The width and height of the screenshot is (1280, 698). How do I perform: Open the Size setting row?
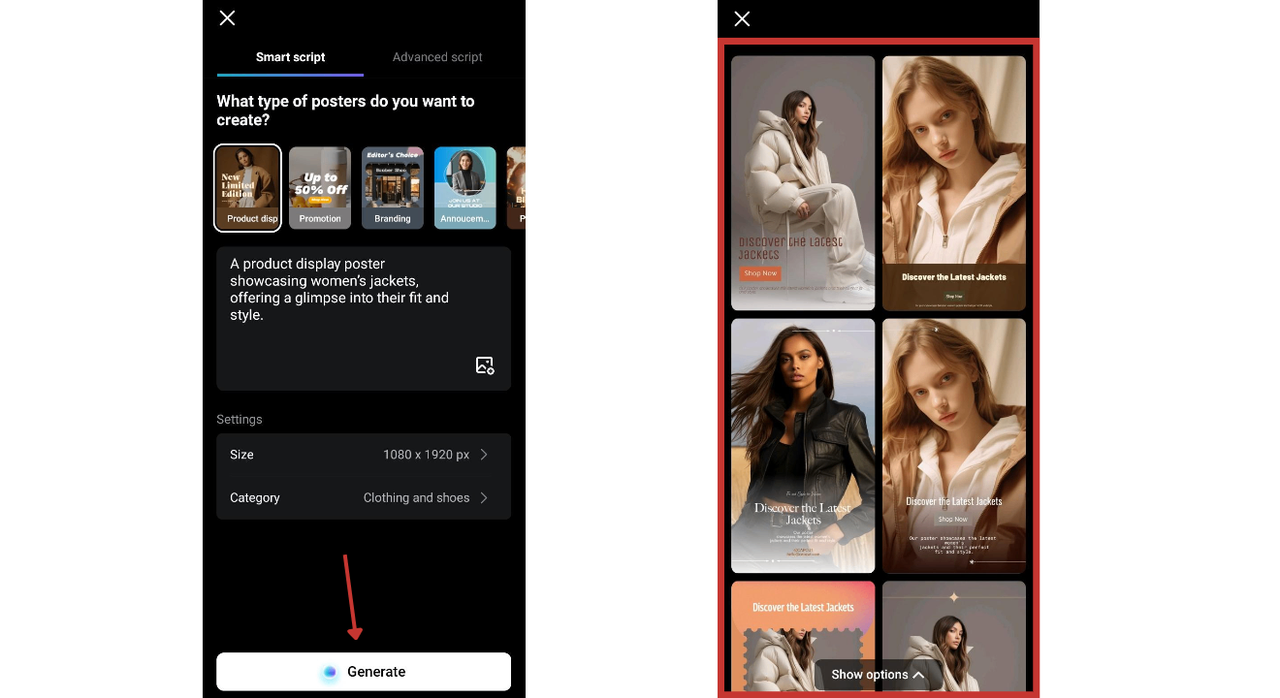364,454
